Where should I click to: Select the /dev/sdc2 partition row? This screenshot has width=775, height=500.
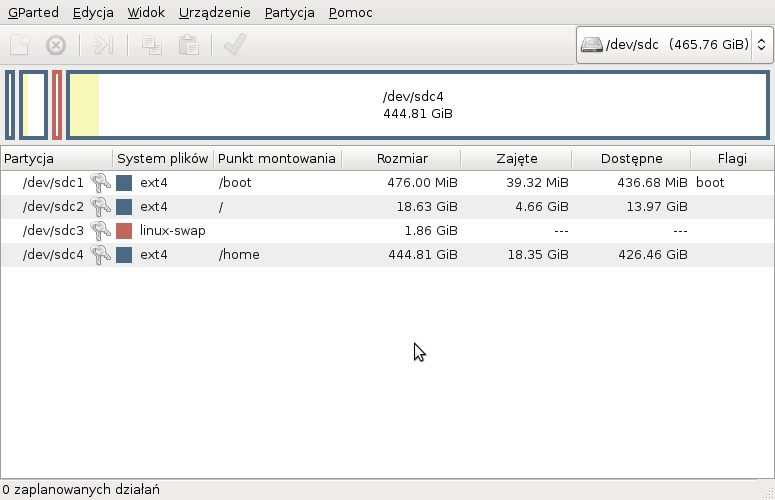(x=300, y=207)
